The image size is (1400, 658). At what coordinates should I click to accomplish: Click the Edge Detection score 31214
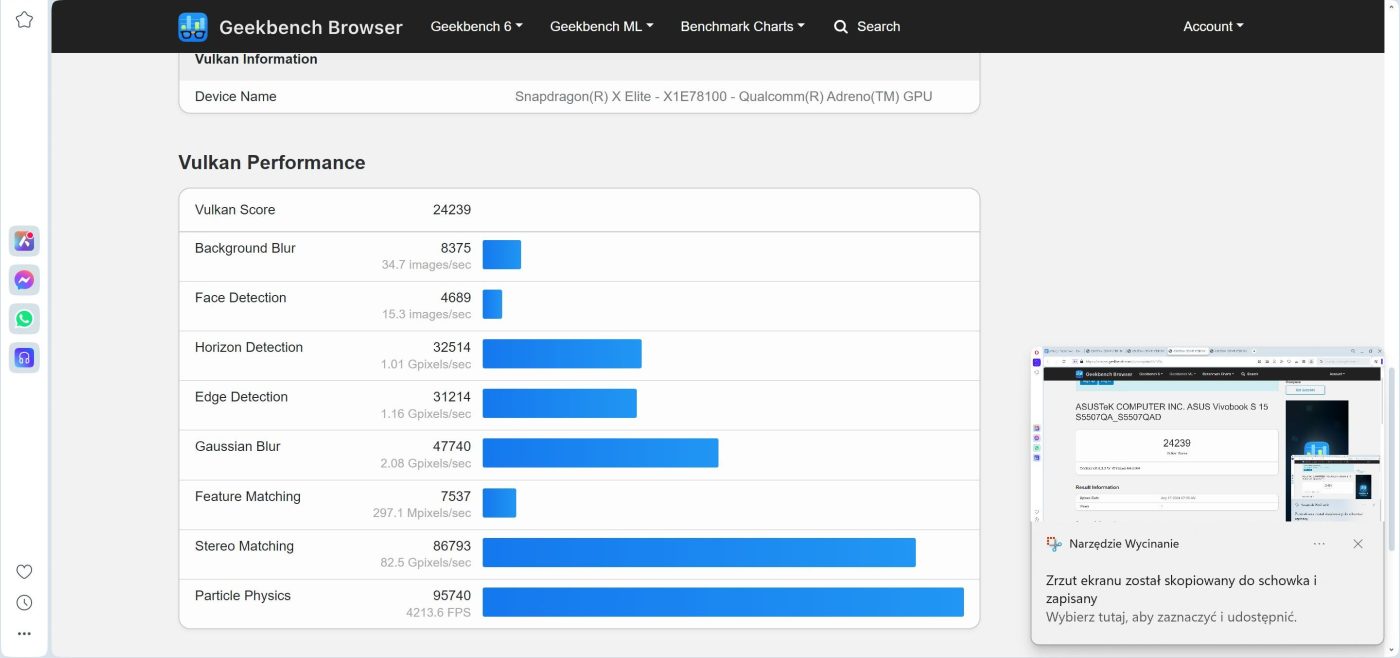click(x=452, y=397)
